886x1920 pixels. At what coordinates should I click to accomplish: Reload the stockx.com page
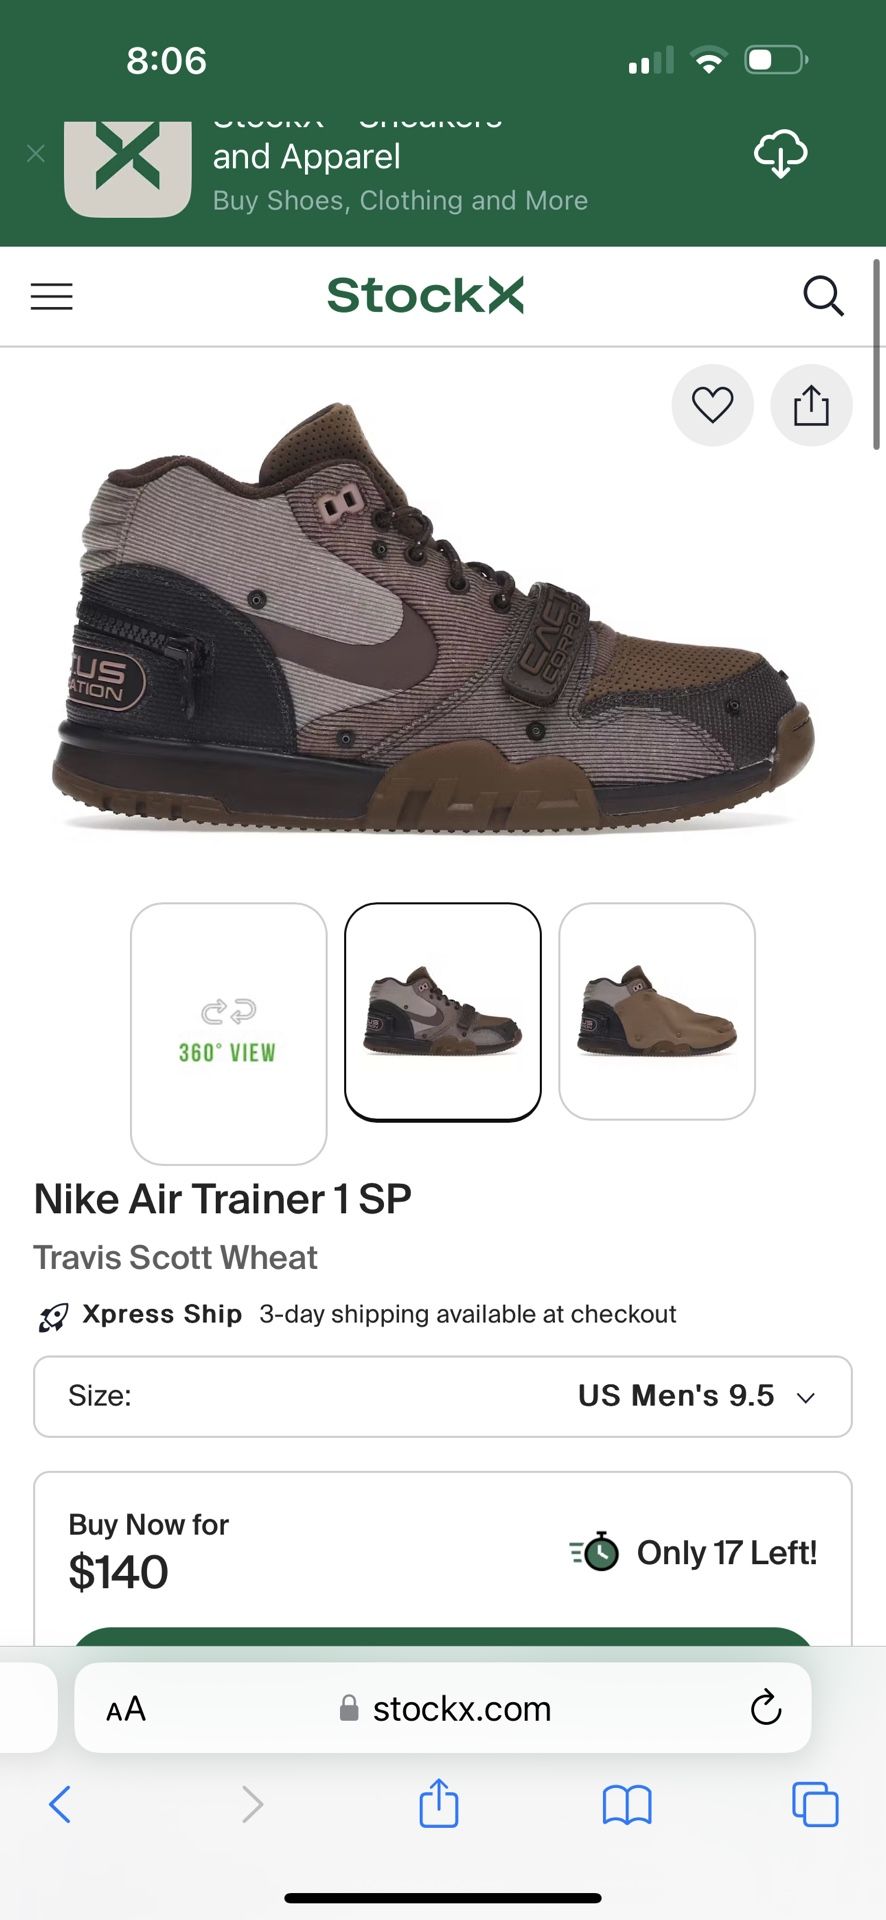[x=766, y=1708]
